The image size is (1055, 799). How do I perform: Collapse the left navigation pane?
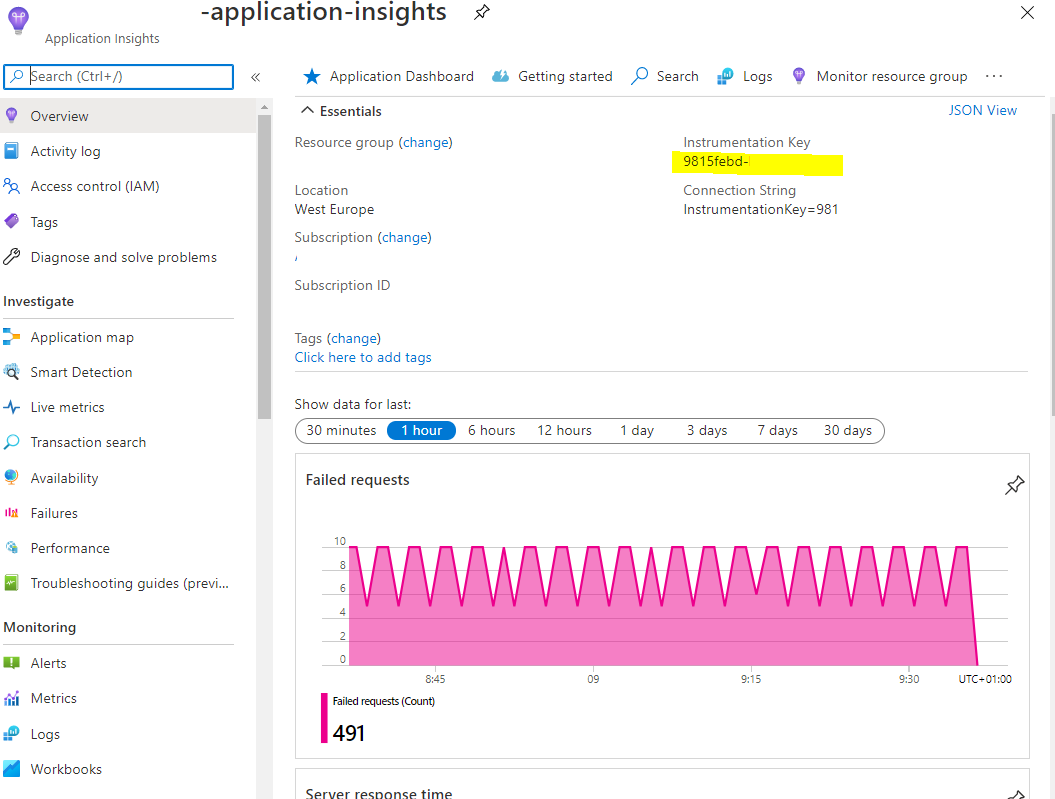257,76
